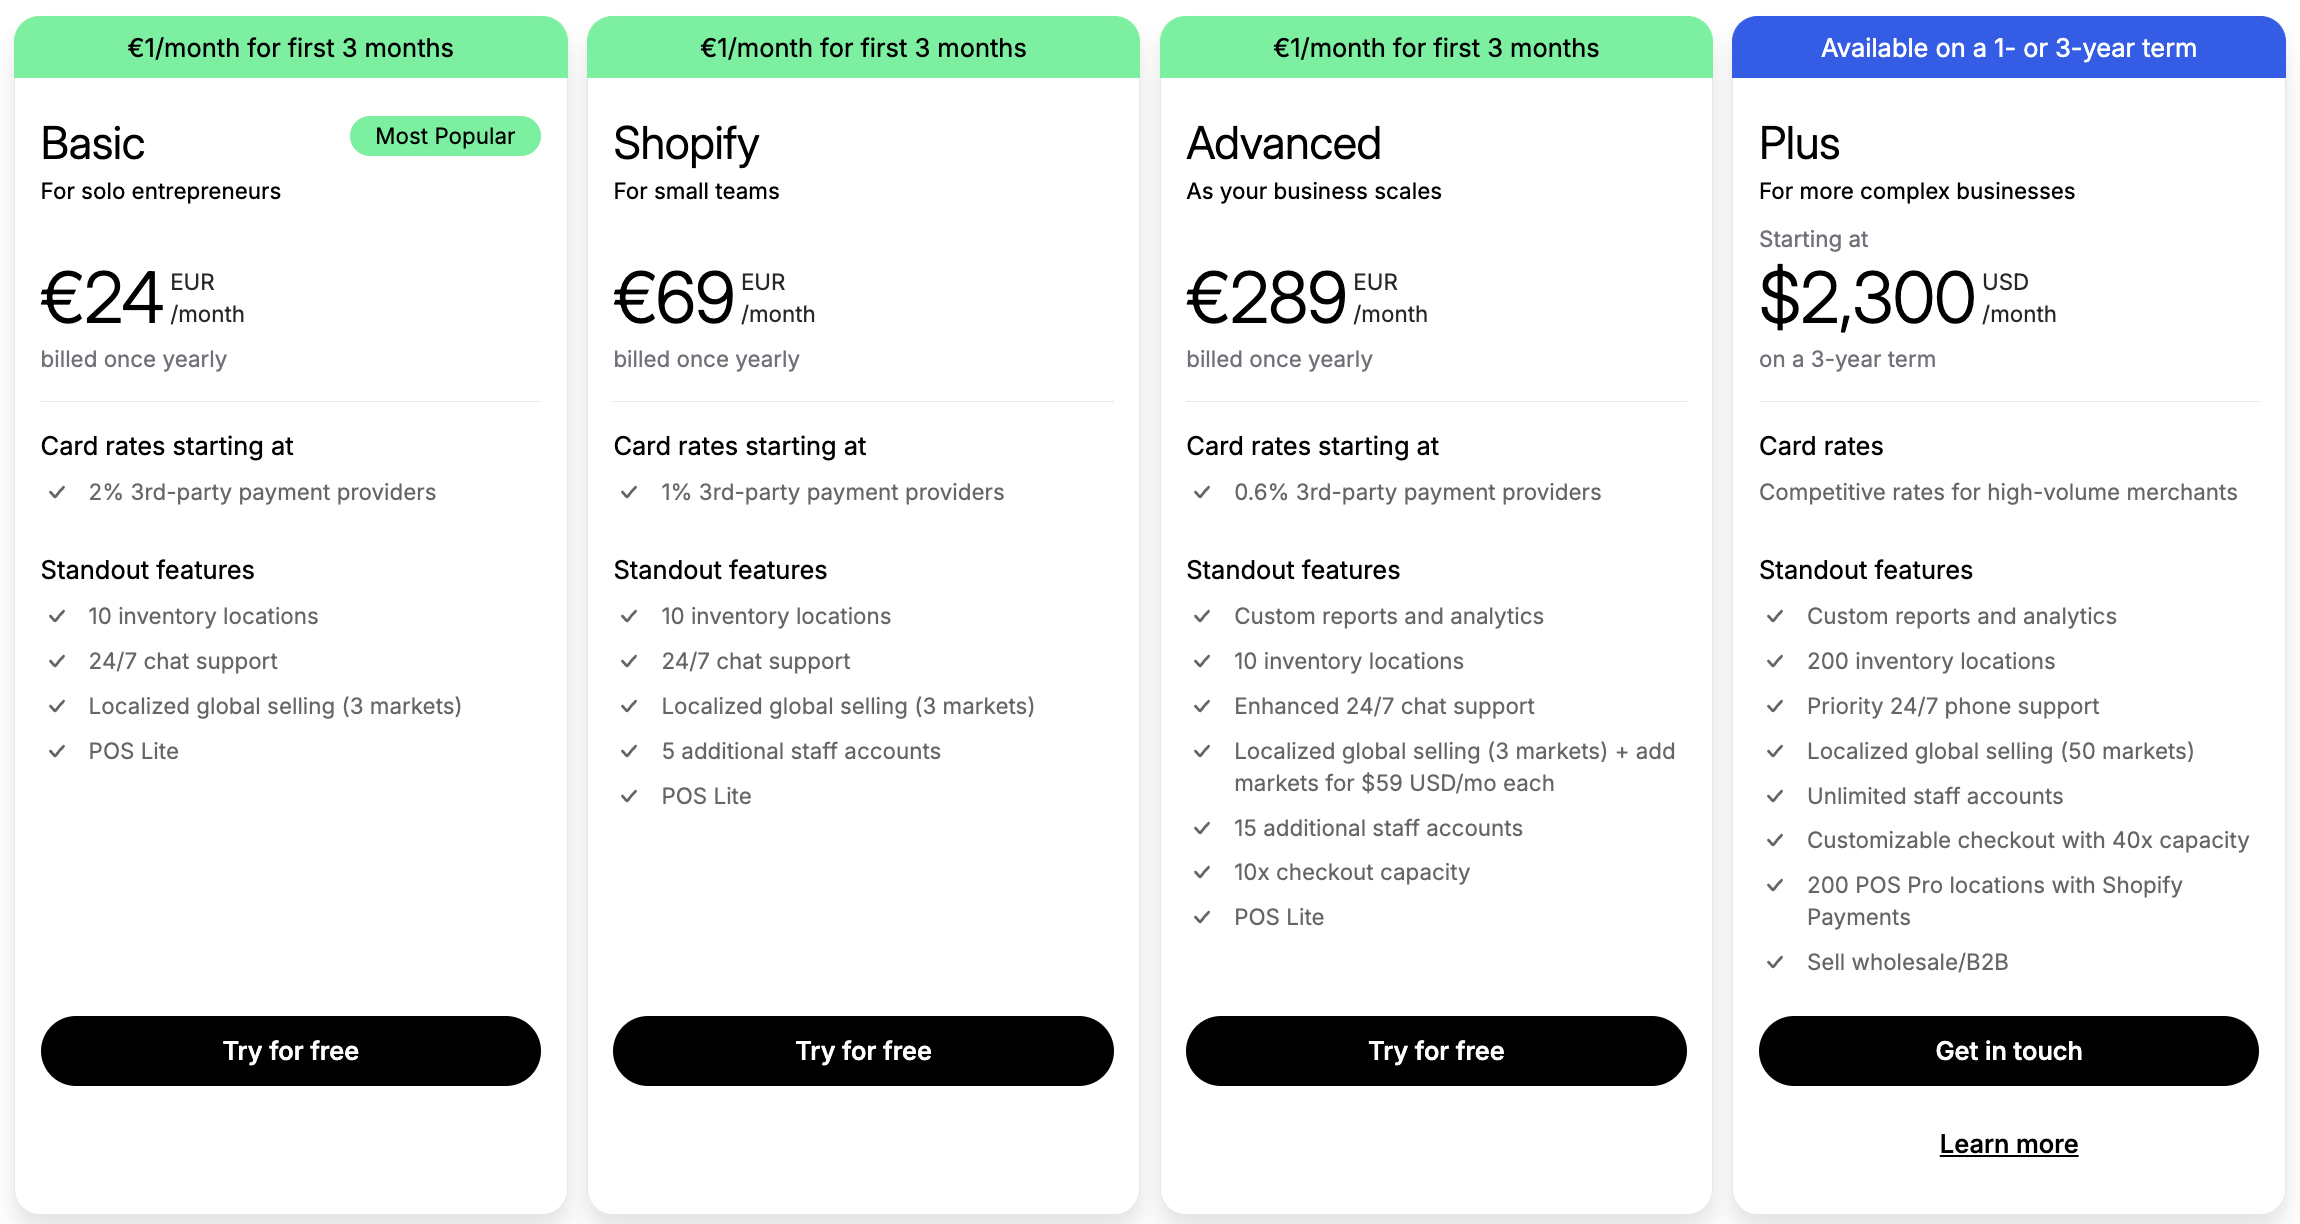
Task: Open the Standout features list on the Shopify plan
Action: [719, 569]
